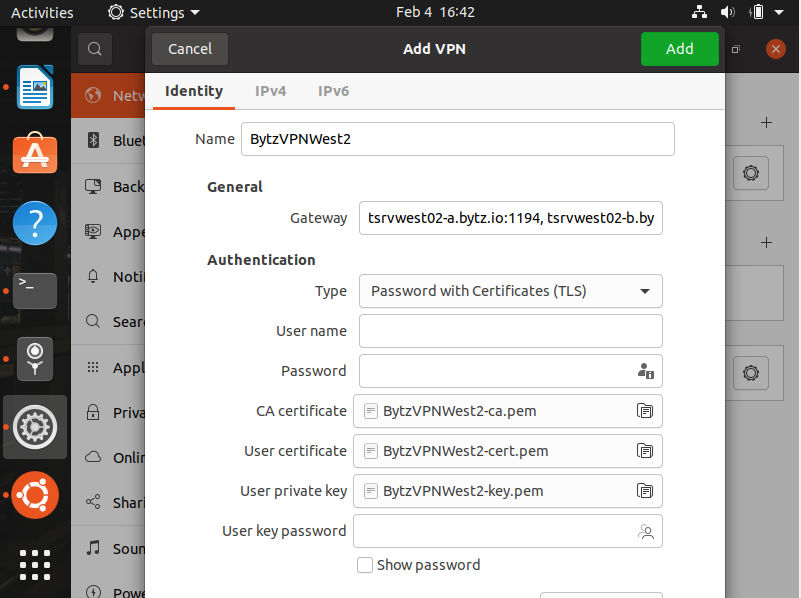Viewport: 801px width, 598px height.
Task: Select the Notifications bell icon in sidebar
Action: [x=93, y=276]
